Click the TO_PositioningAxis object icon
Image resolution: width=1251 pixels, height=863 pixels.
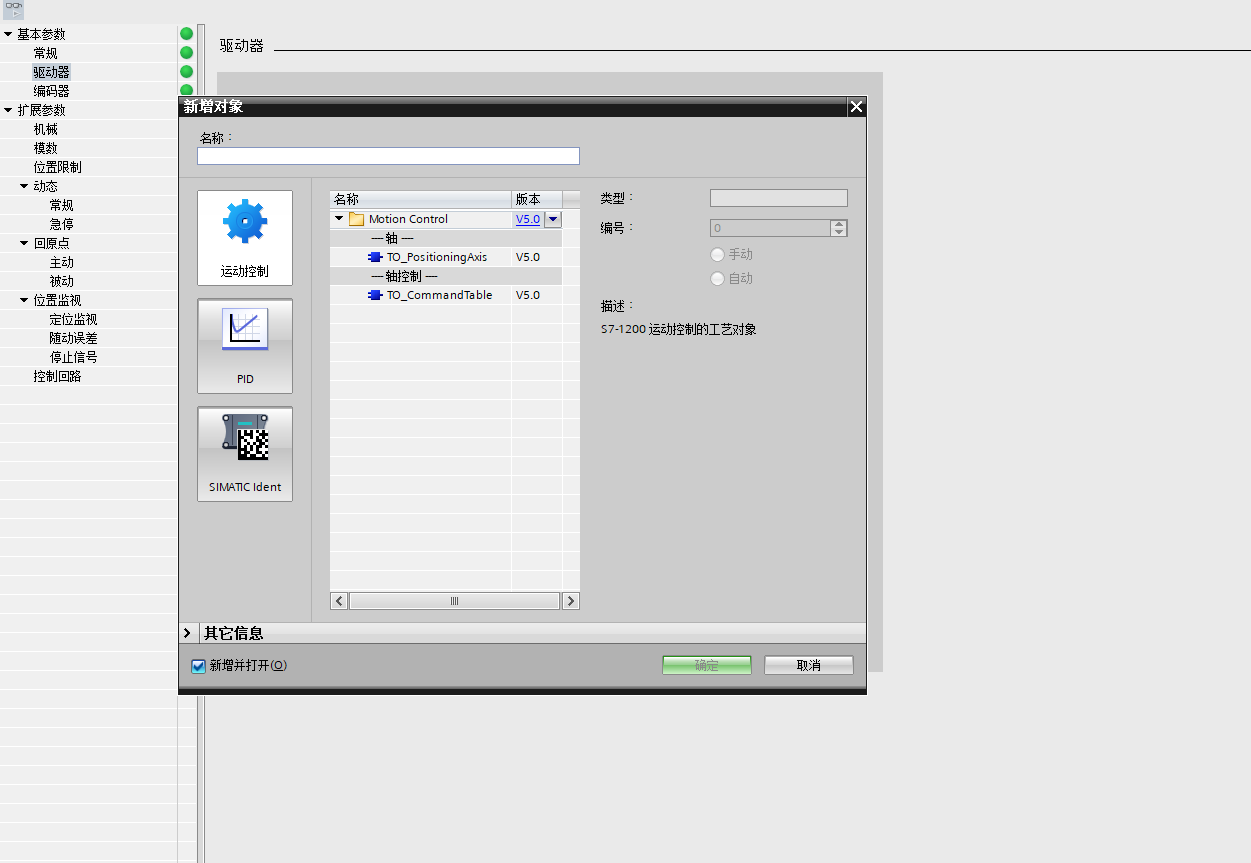point(375,257)
